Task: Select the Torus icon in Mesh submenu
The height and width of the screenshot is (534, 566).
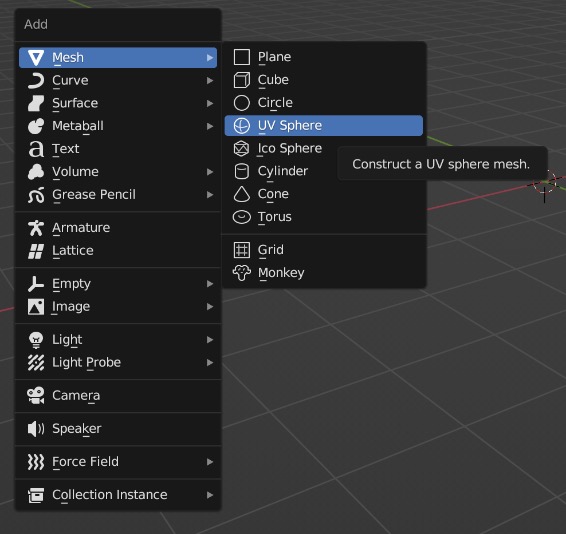Action: click(x=241, y=217)
